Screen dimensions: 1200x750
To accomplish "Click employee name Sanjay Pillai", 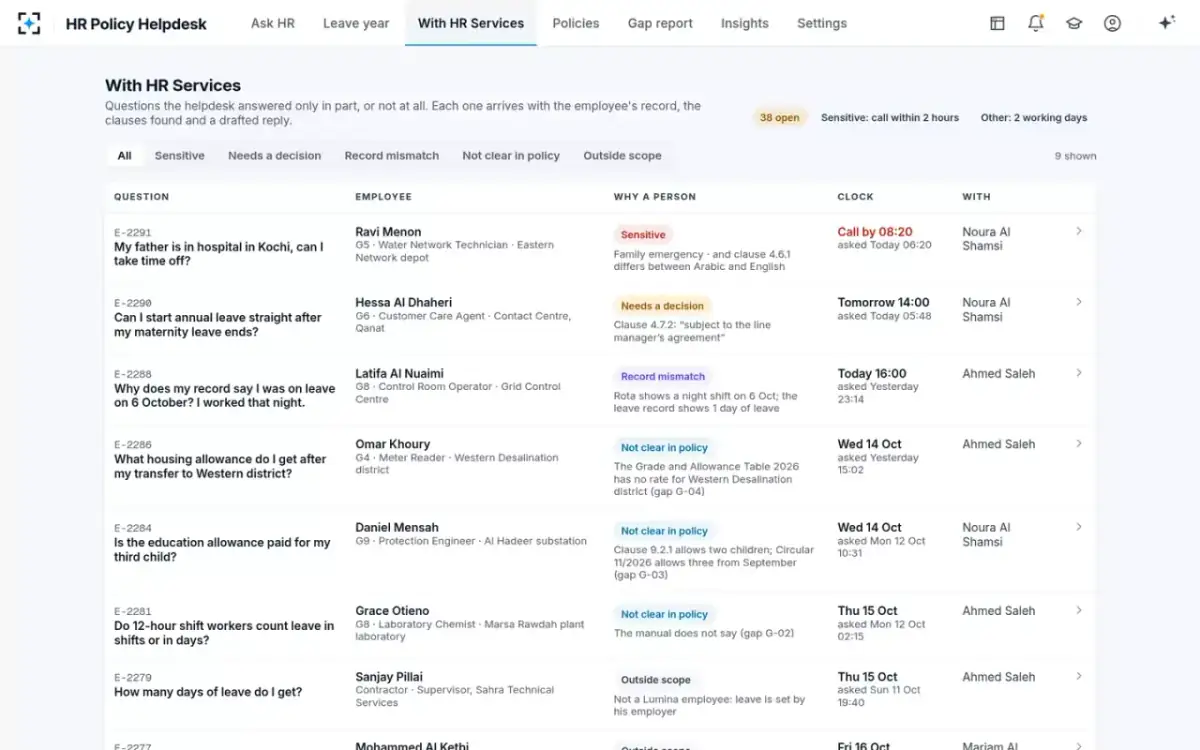I will coord(388,677).
